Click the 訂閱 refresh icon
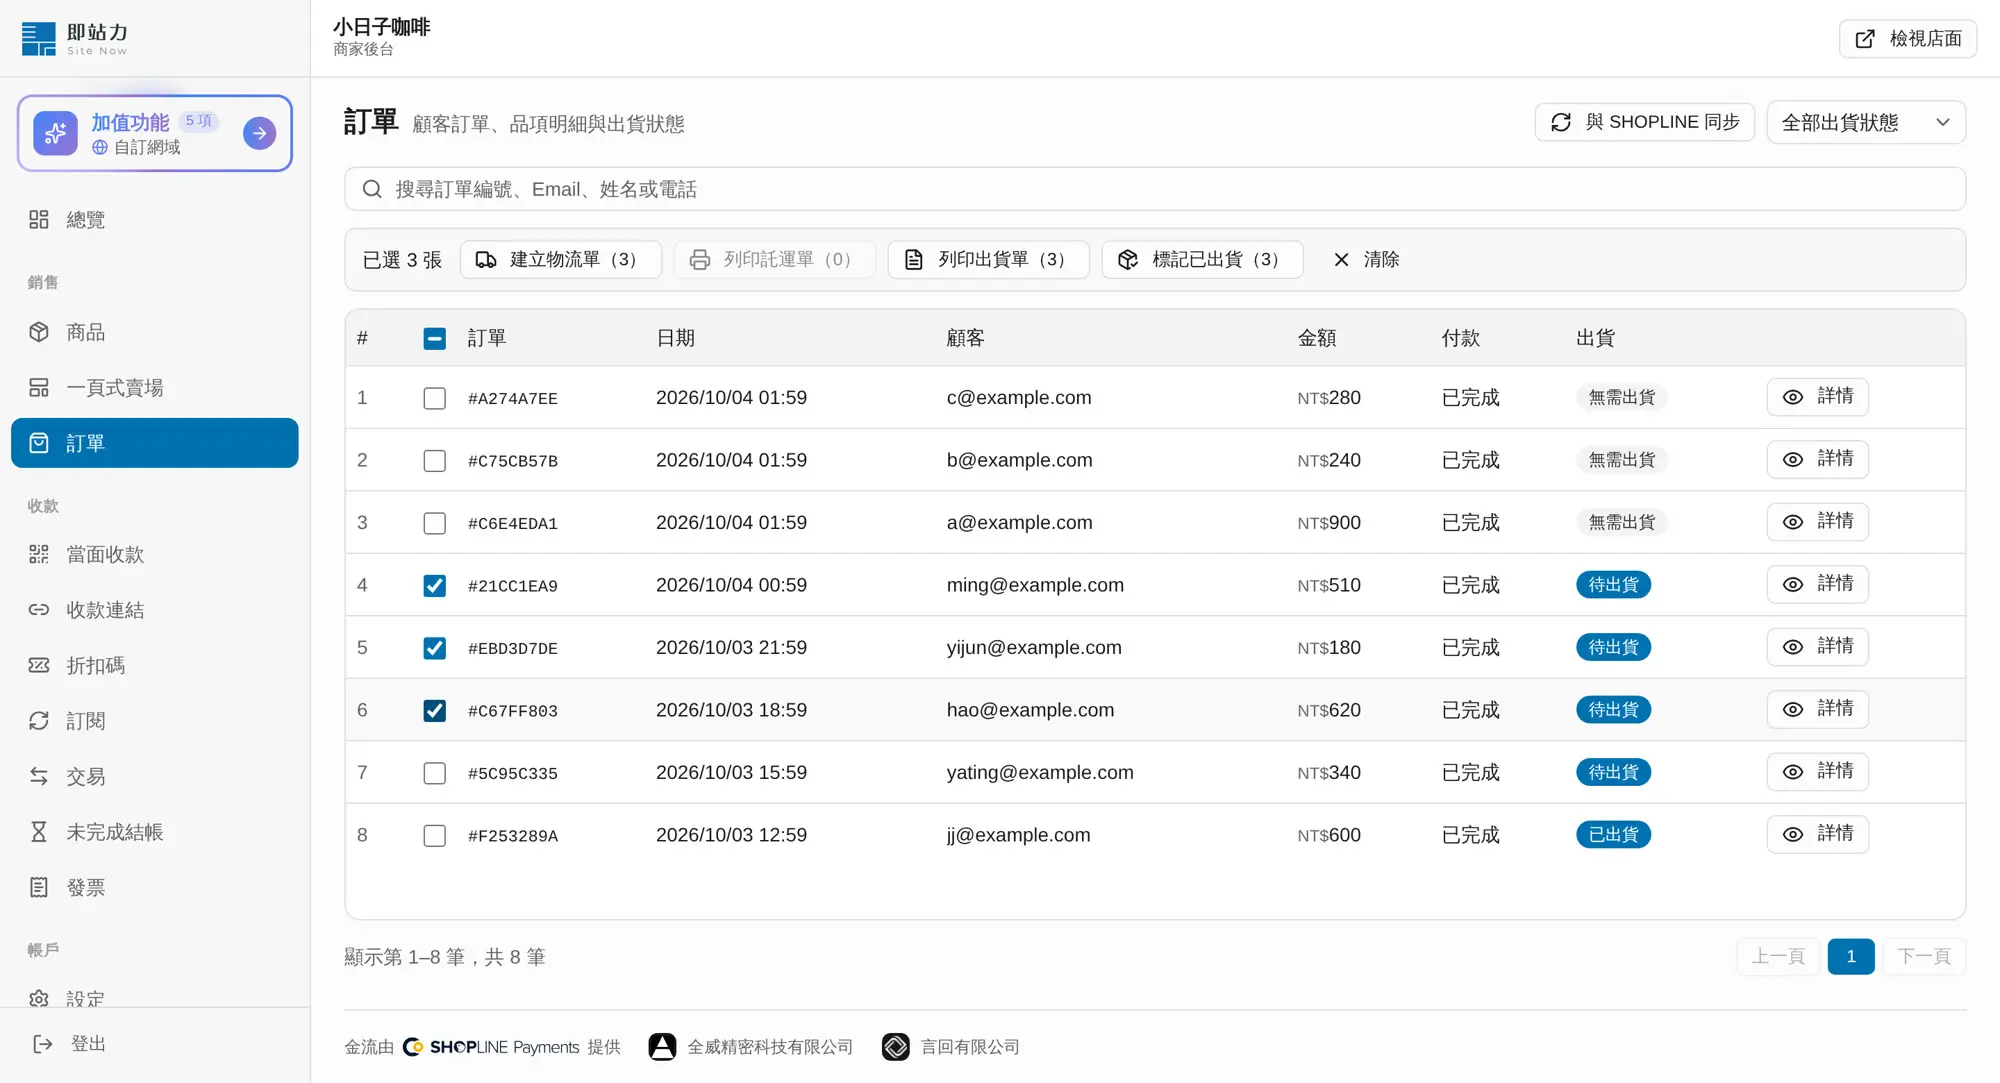Image resolution: width=2000 pixels, height=1083 pixels. [39, 721]
